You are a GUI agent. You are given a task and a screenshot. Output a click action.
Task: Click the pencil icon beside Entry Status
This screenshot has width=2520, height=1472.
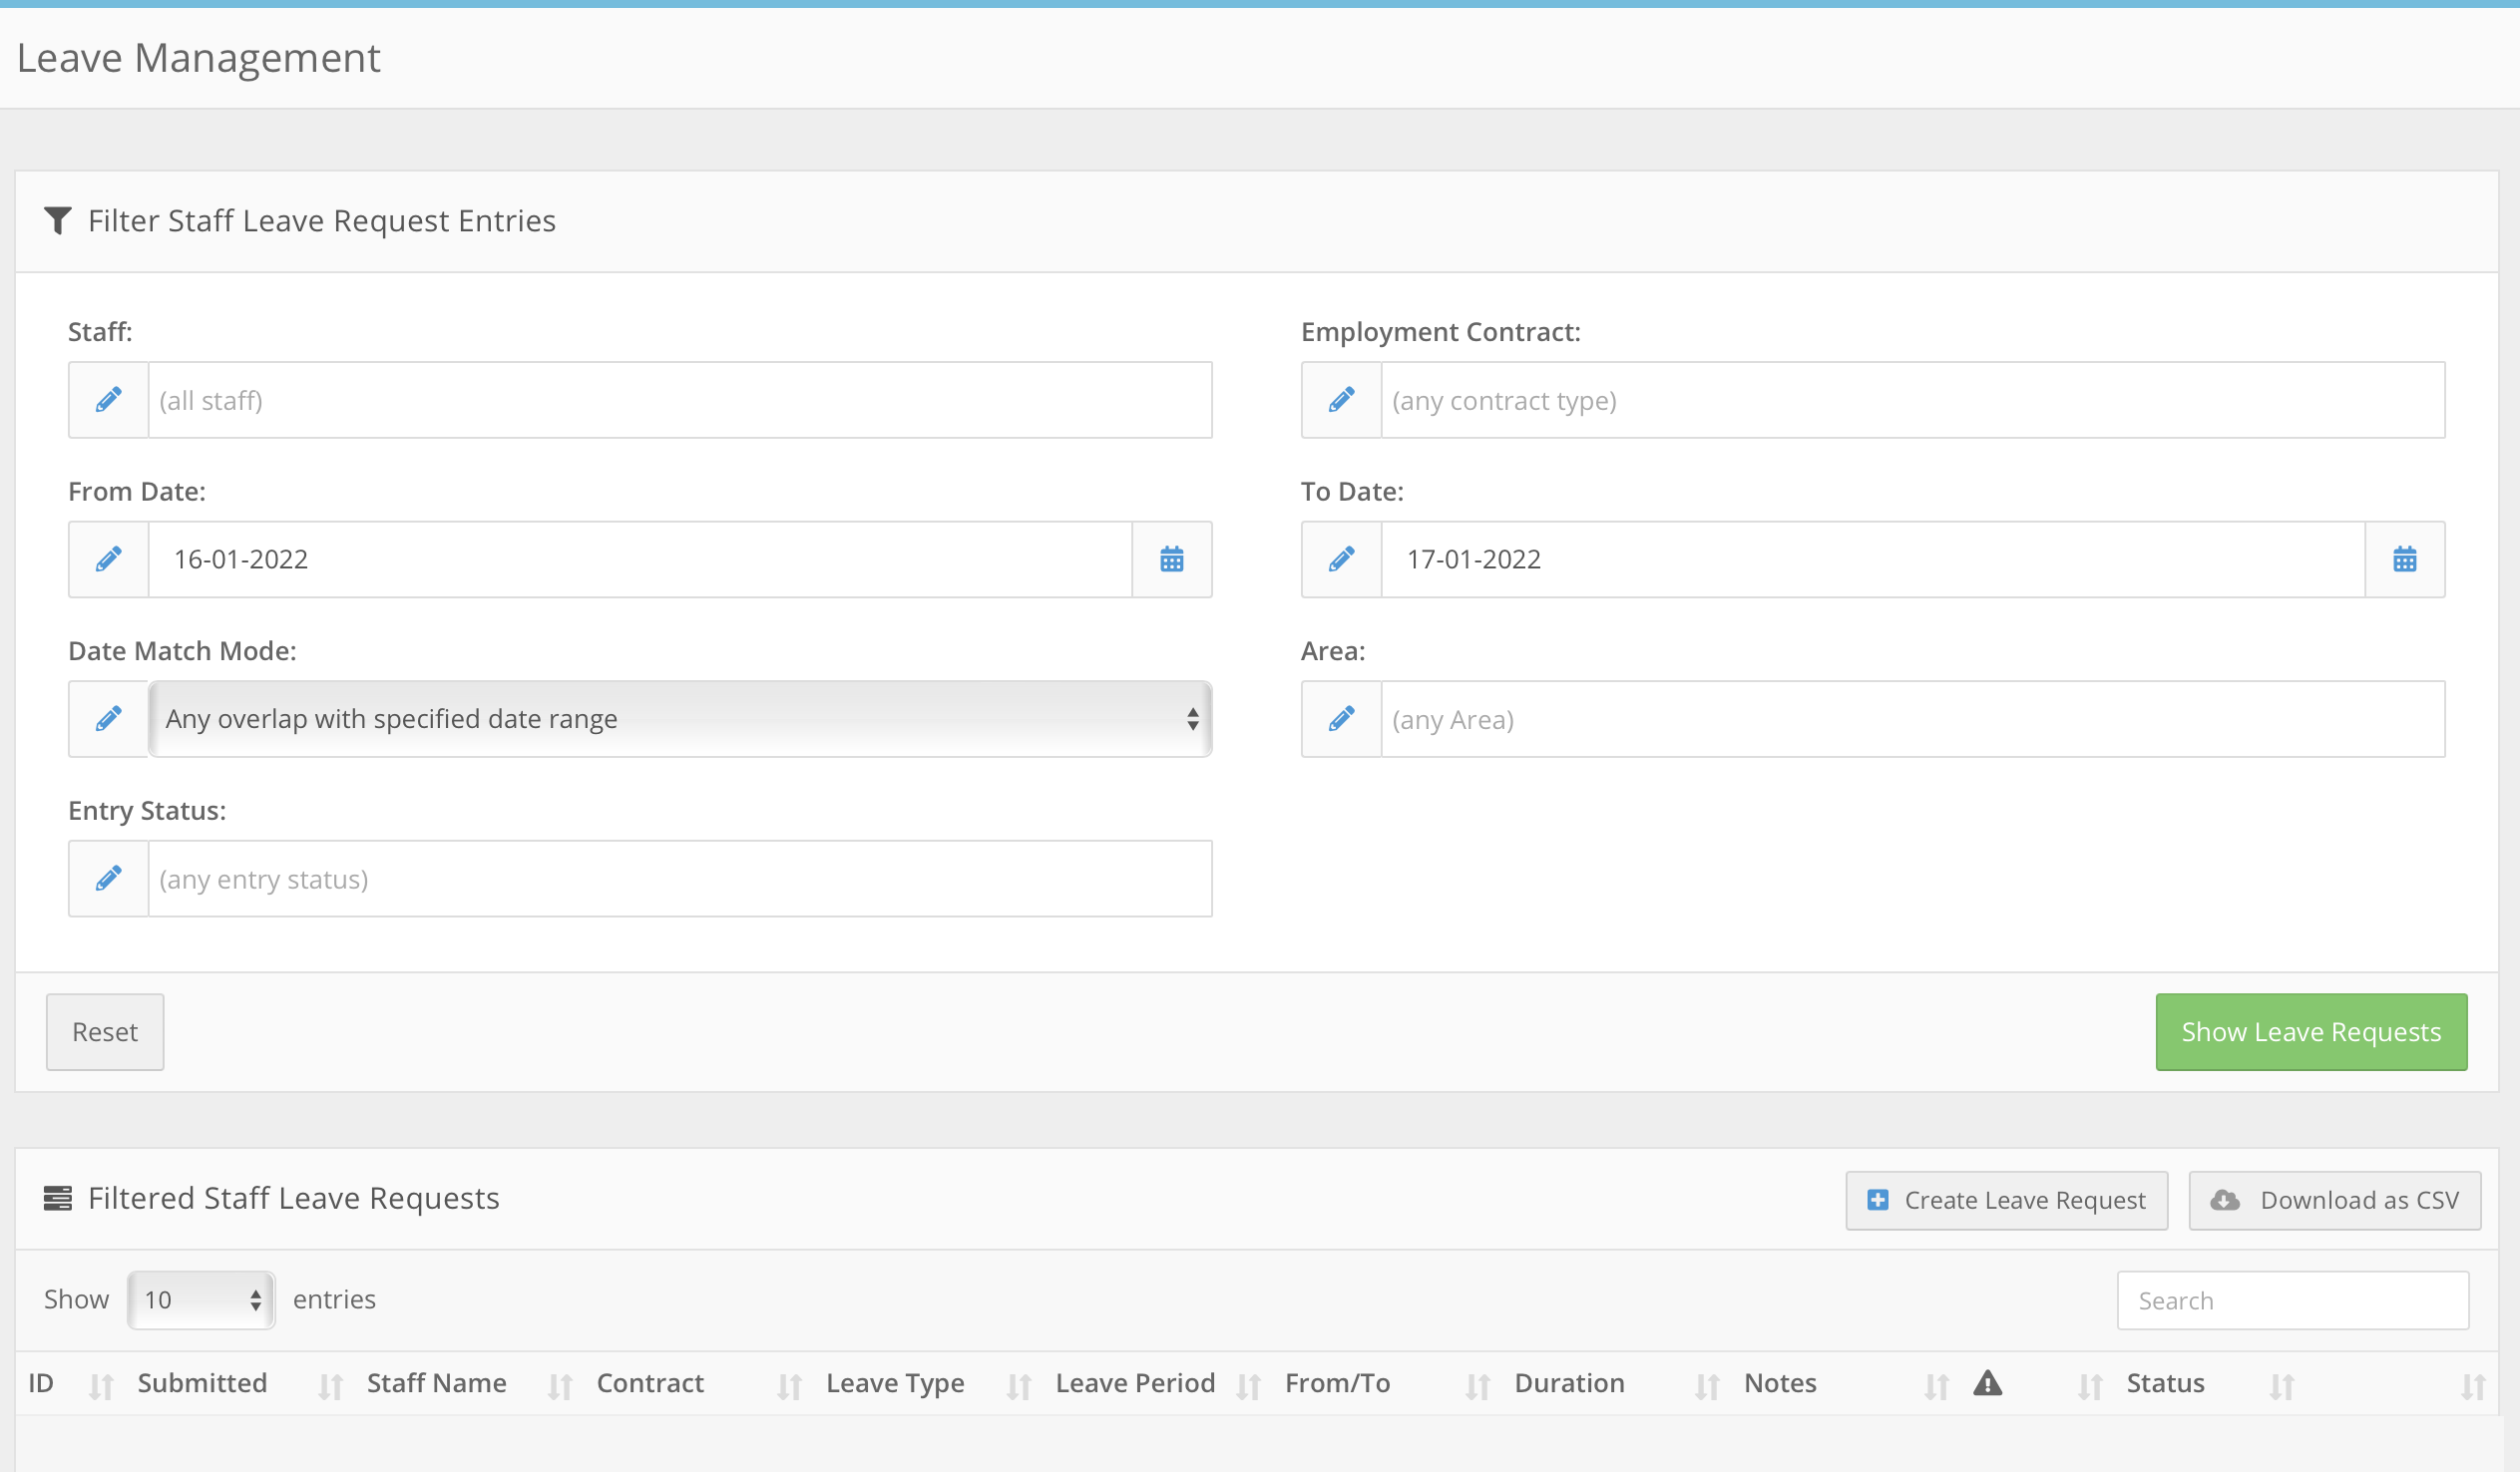pyautogui.click(x=108, y=878)
